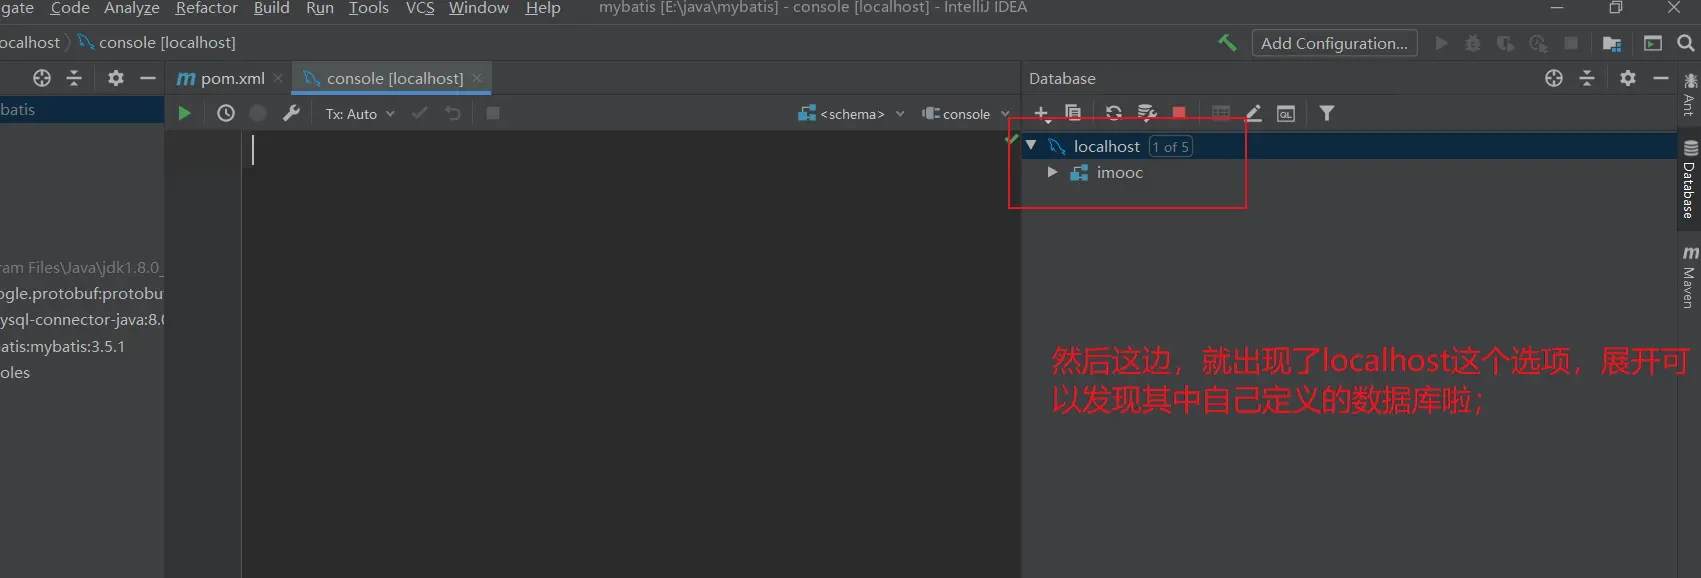Collapse the localhost data source node

point(1031,145)
